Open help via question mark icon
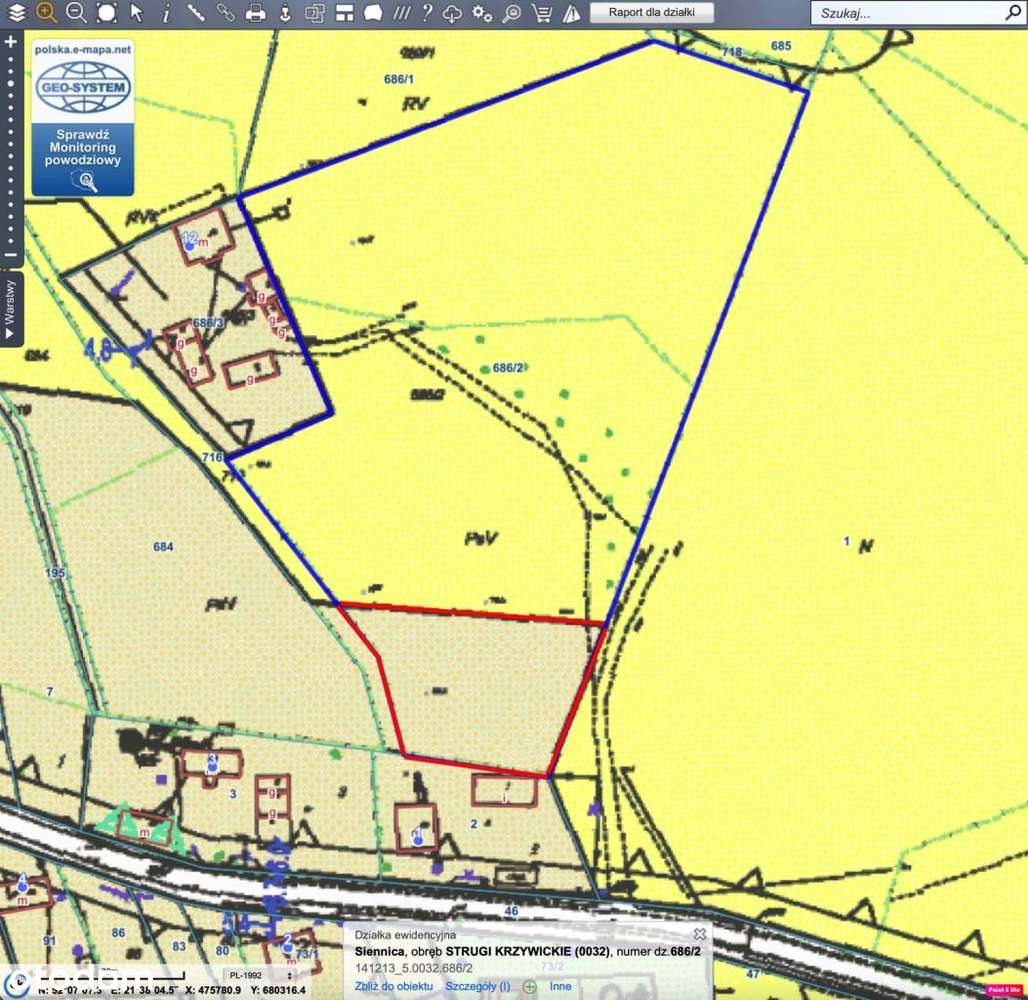 click(427, 12)
